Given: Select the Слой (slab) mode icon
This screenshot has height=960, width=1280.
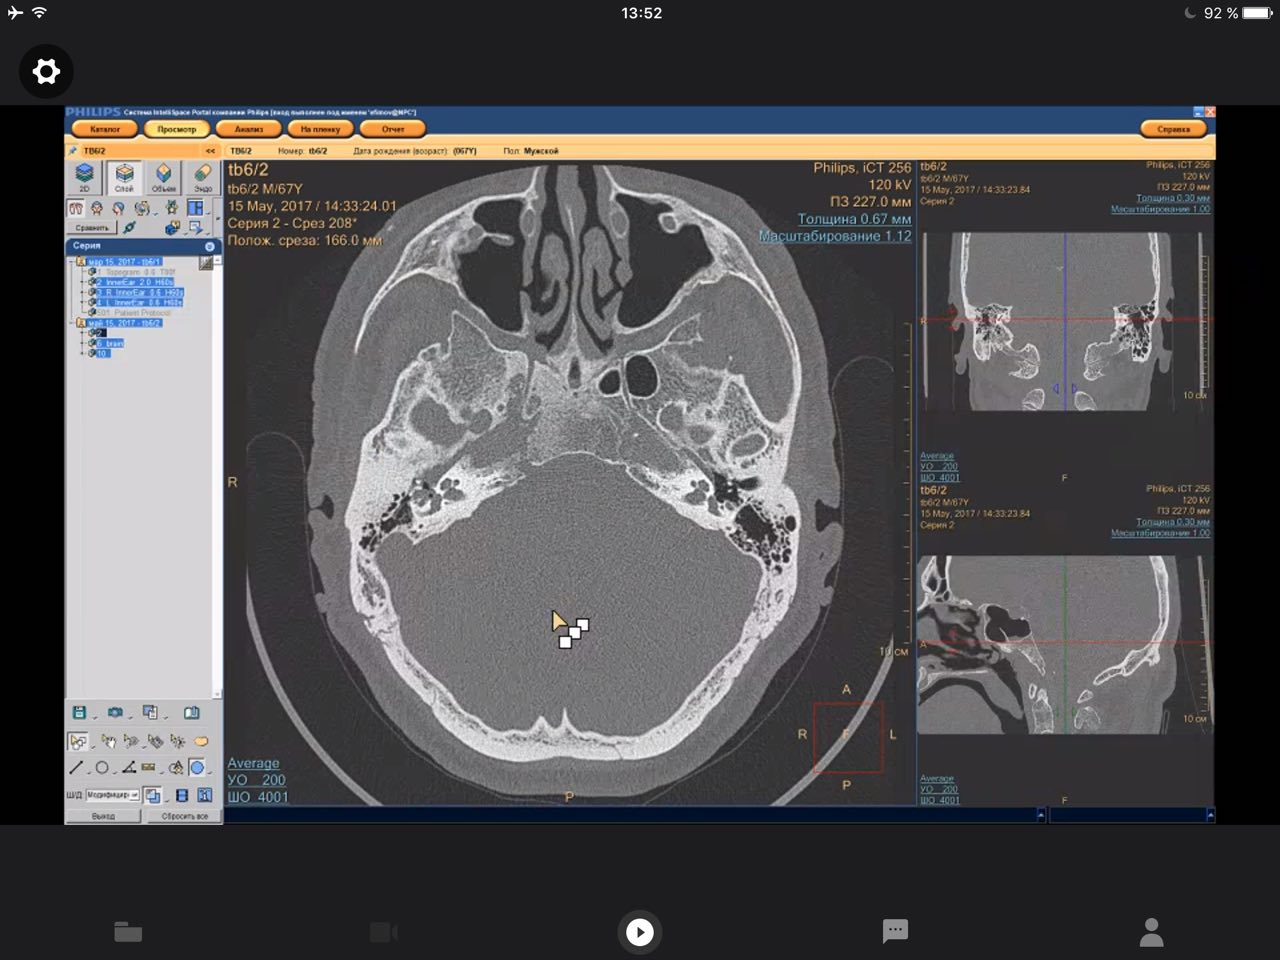Looking at the screenshot, I should [124, 178].
